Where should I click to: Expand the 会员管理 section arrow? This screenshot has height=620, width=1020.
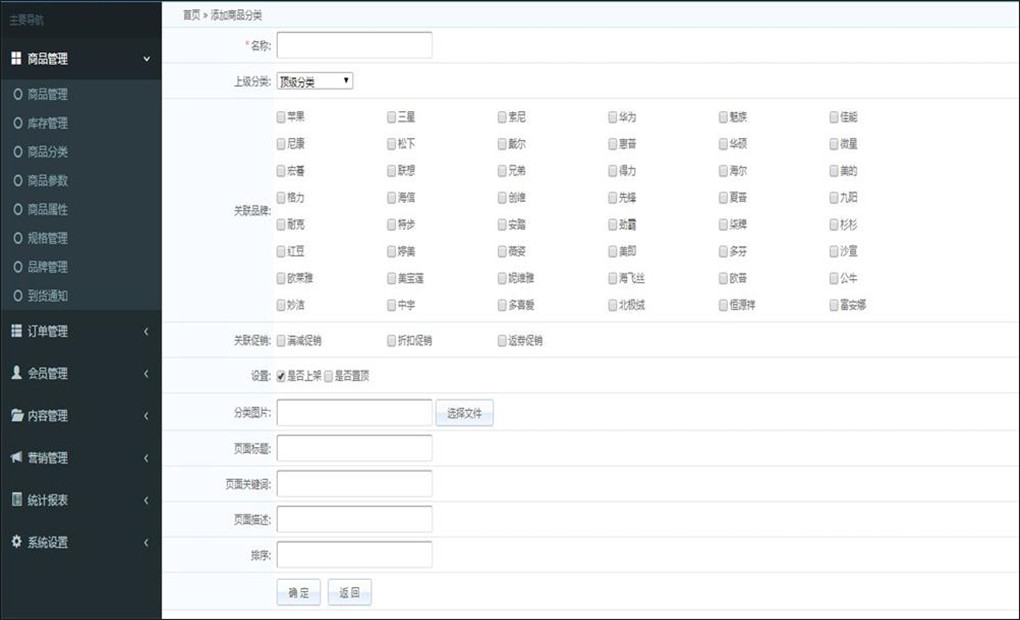(146, 373)
